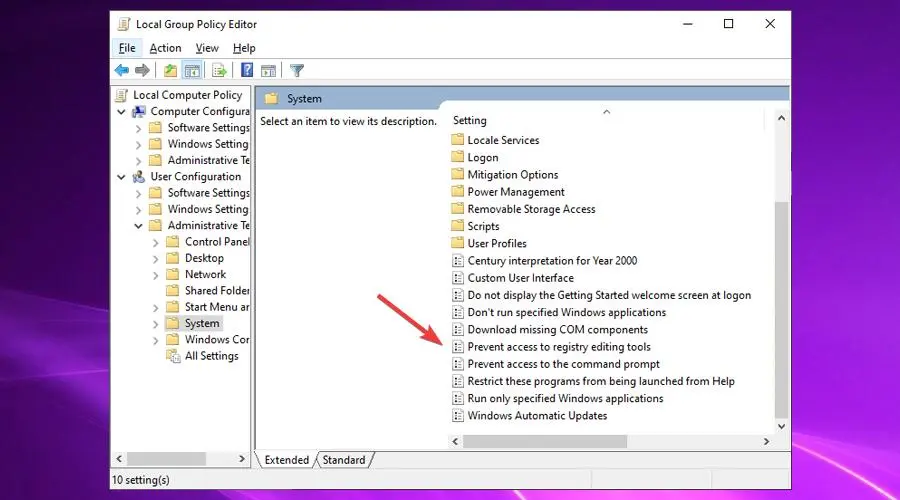
Task: Click the Back arrow toolbar icon
Action: pyautogui.click(x=122, y=70)
